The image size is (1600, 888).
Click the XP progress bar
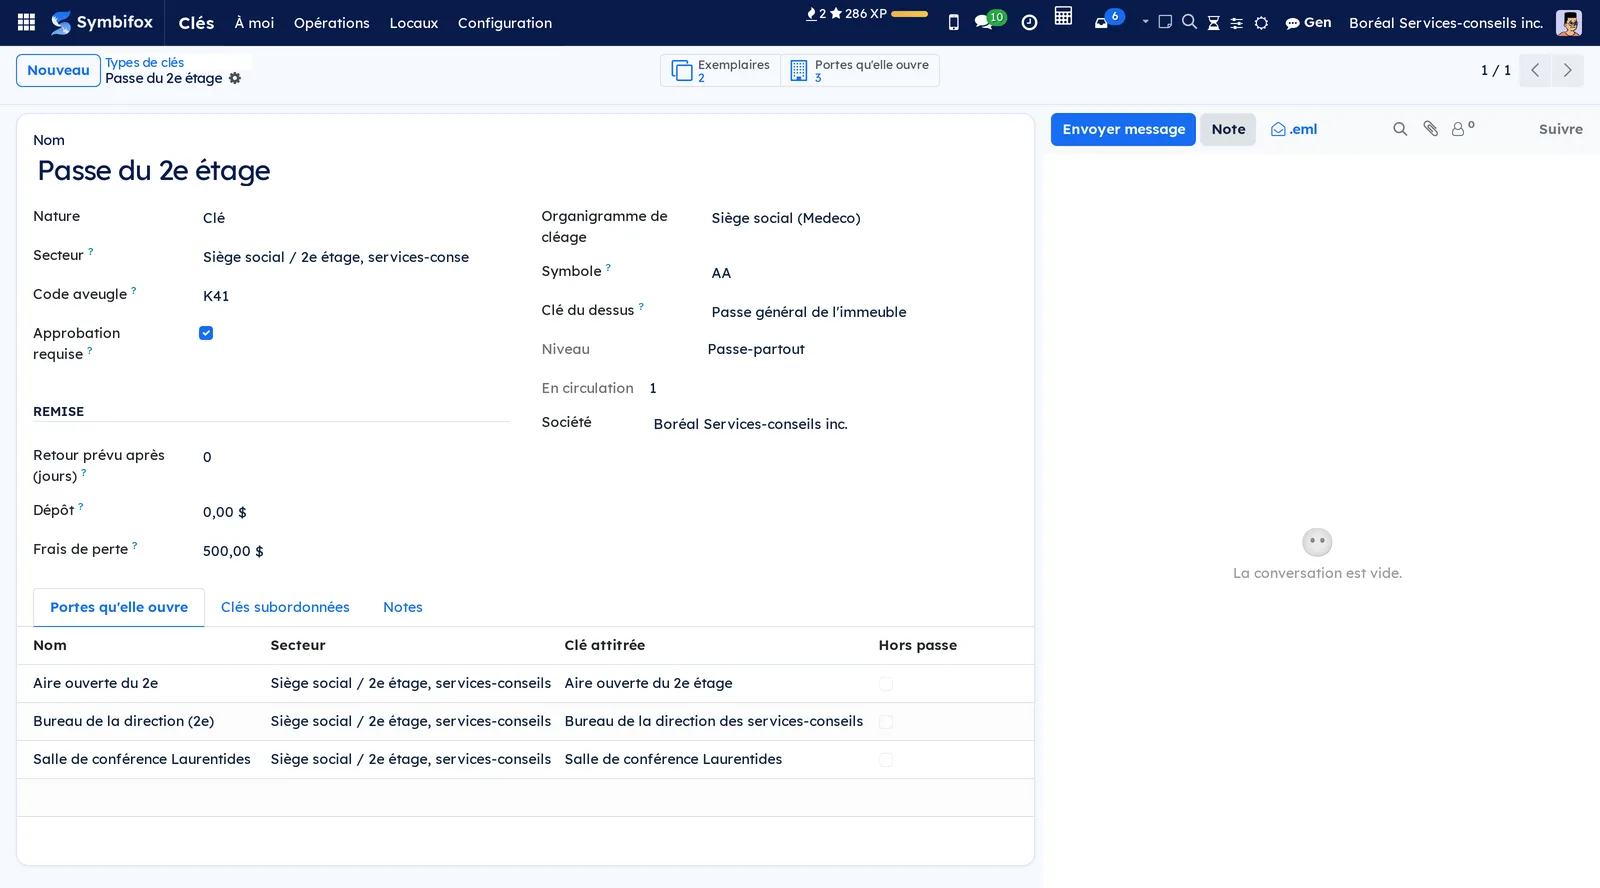[909, 14]
